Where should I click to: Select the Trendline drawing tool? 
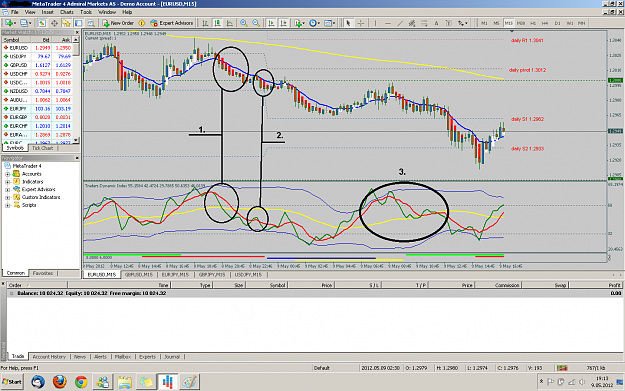click(x=400, y=23)
